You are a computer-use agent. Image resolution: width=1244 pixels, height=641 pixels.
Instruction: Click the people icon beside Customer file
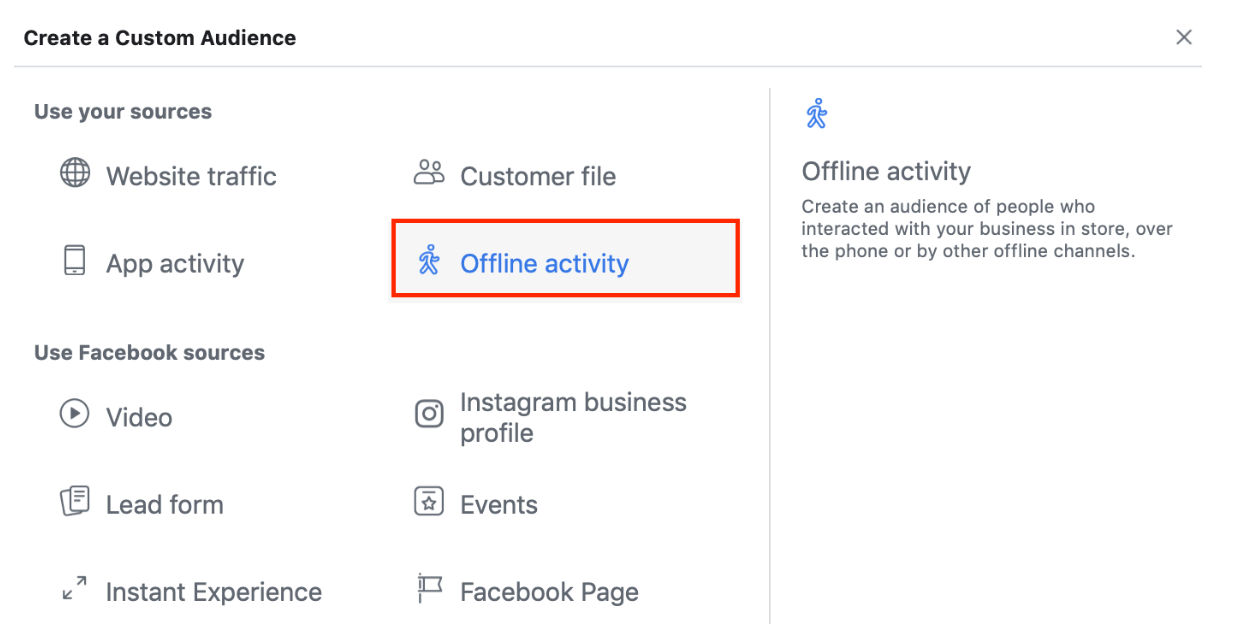coord(428,173)
